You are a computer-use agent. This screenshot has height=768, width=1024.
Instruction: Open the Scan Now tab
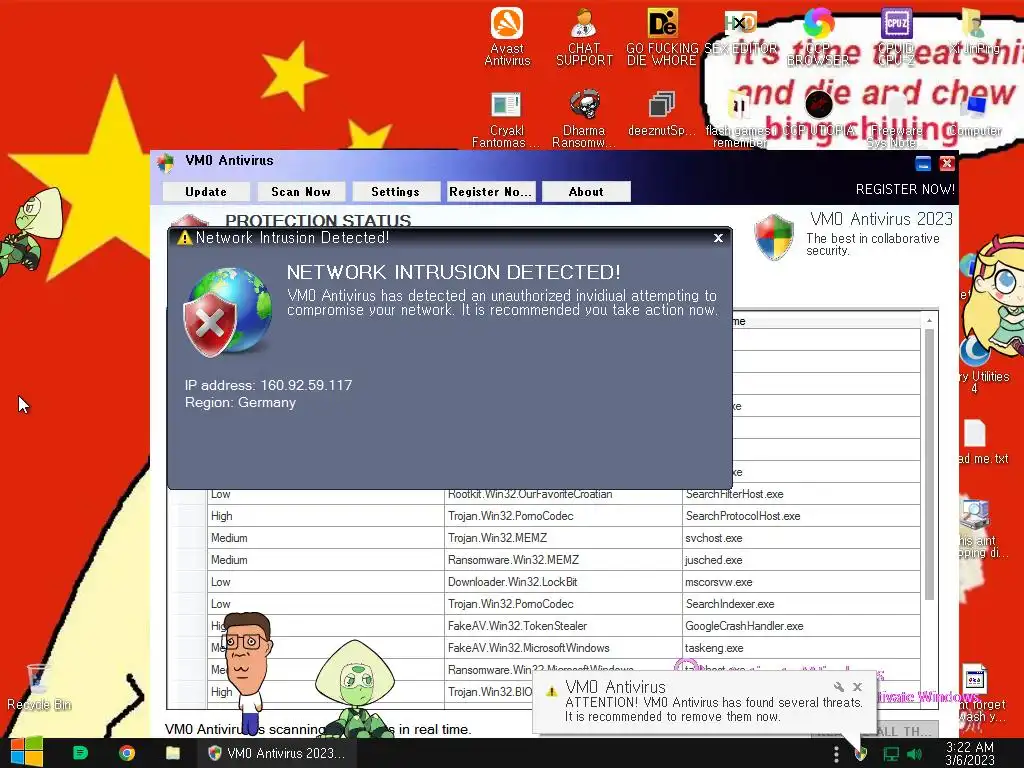point(300,191)
